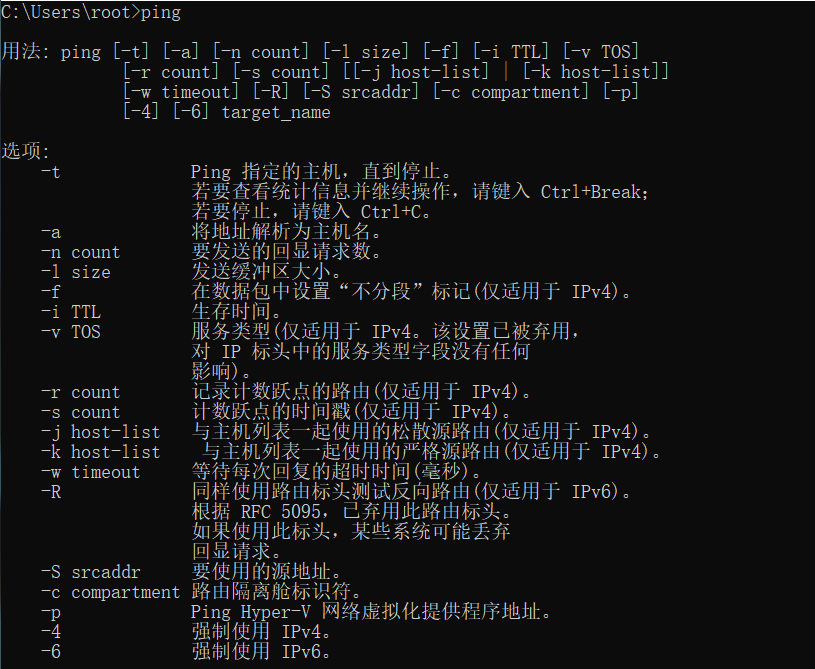Click "-c compartment" in the options list
The image size is (815, 669).
110,592
